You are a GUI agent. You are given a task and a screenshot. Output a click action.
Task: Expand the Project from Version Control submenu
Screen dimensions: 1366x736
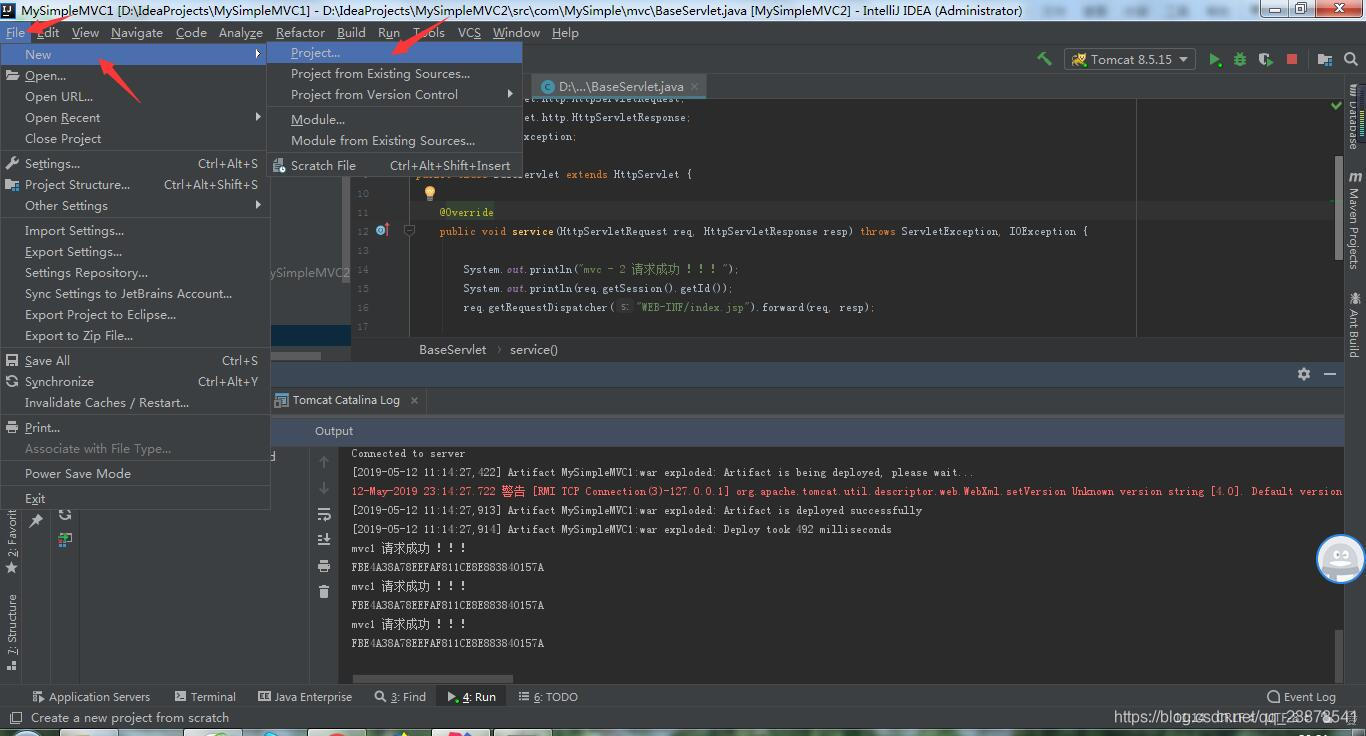pos(395,95)
